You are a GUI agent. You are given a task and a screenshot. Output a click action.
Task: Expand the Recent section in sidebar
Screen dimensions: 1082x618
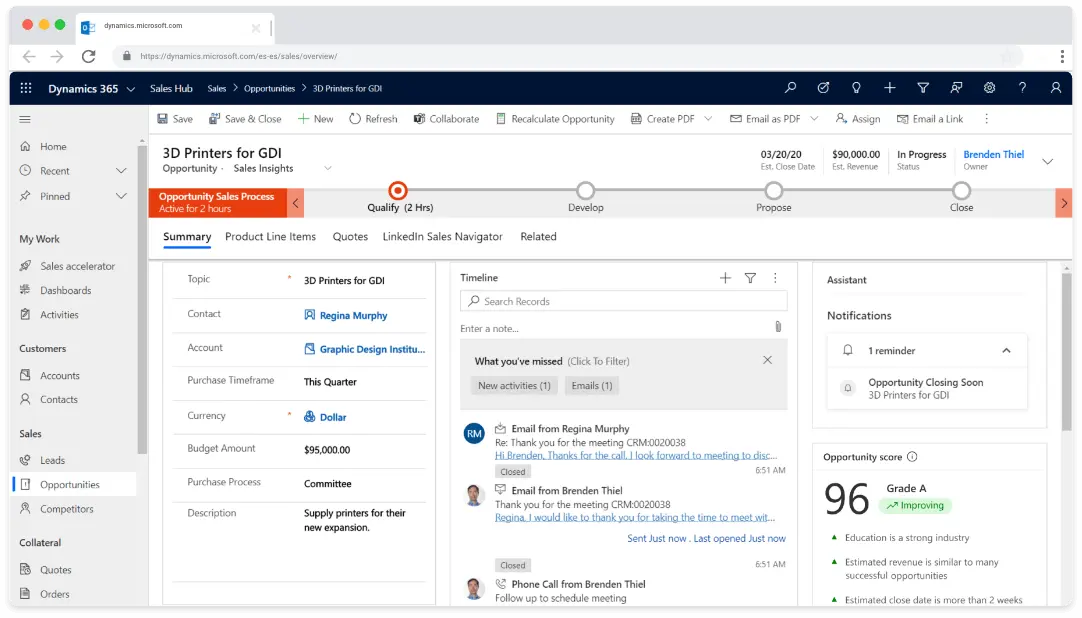122,171
